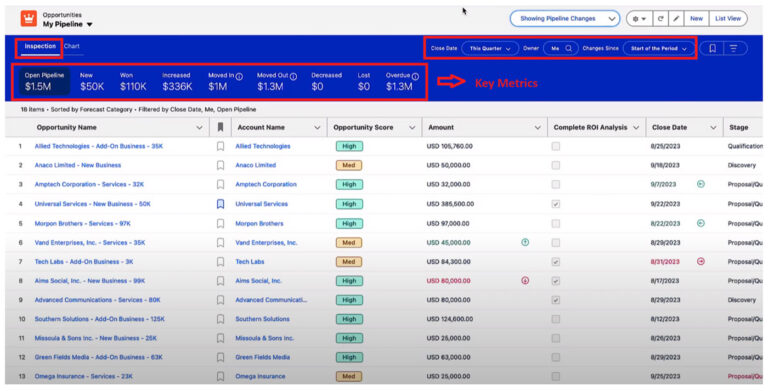Click amount decreased arrow on Aims Social row
Image resolution: width=768 pixels, height=391 pixels.
pyautogui.click(x=525, y=281)
